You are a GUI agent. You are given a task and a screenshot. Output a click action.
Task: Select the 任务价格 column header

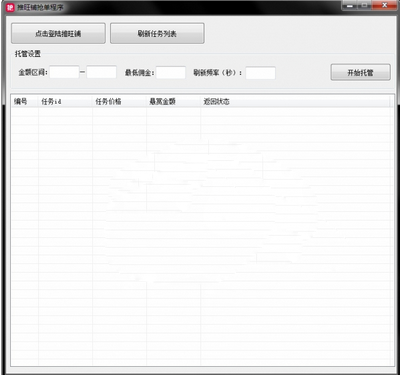click(119, 102)
